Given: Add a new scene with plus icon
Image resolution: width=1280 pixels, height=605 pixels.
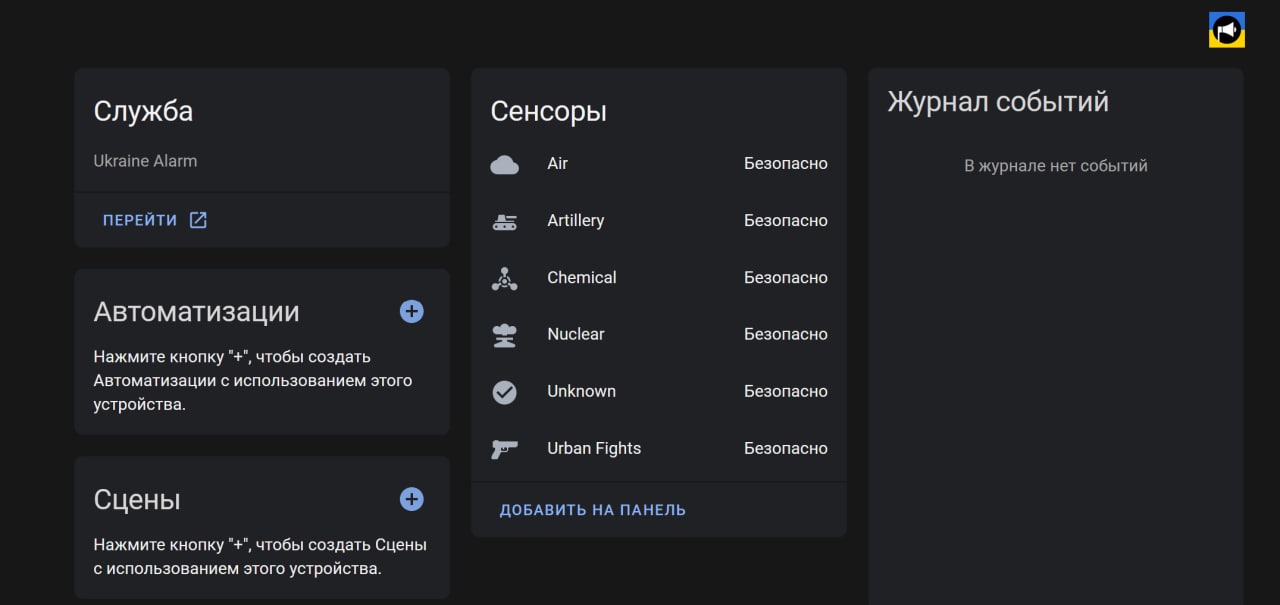Looking at the screenshot, I should pyautogui.click(x=412, y=499).
